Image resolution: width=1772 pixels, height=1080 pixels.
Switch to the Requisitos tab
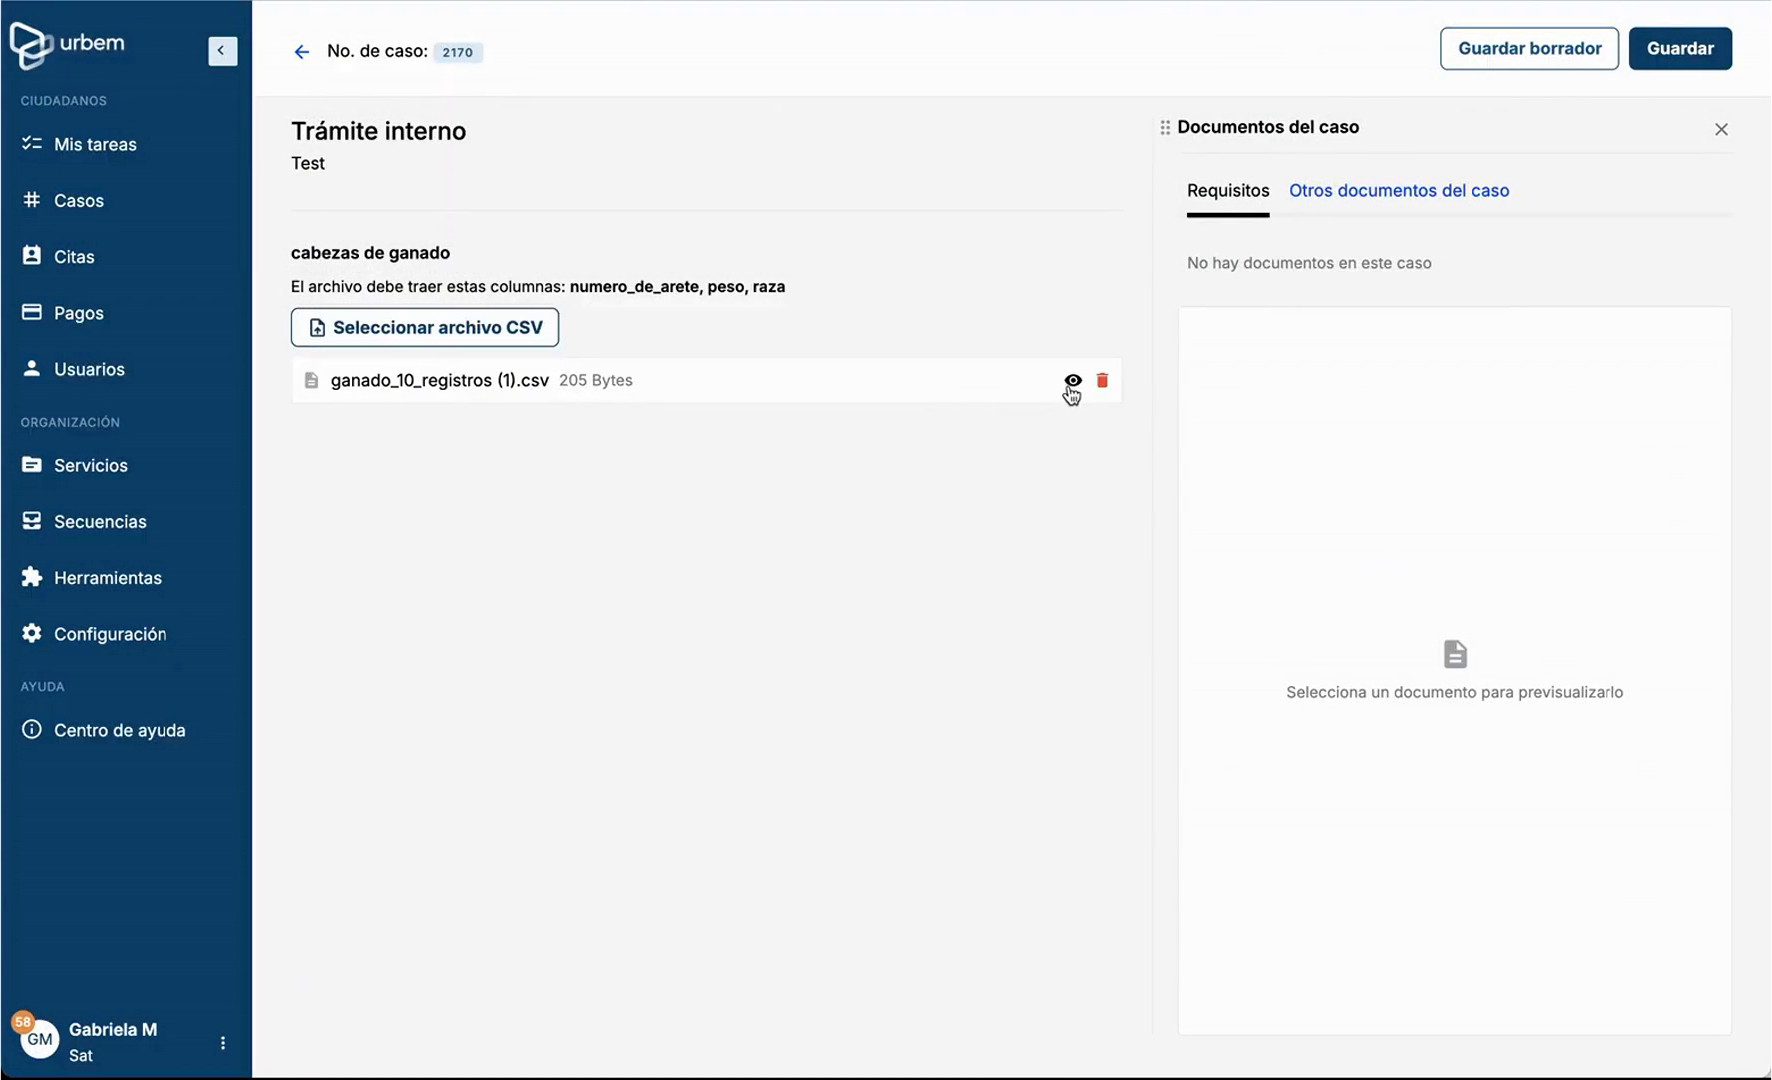tap(1228, 190)
